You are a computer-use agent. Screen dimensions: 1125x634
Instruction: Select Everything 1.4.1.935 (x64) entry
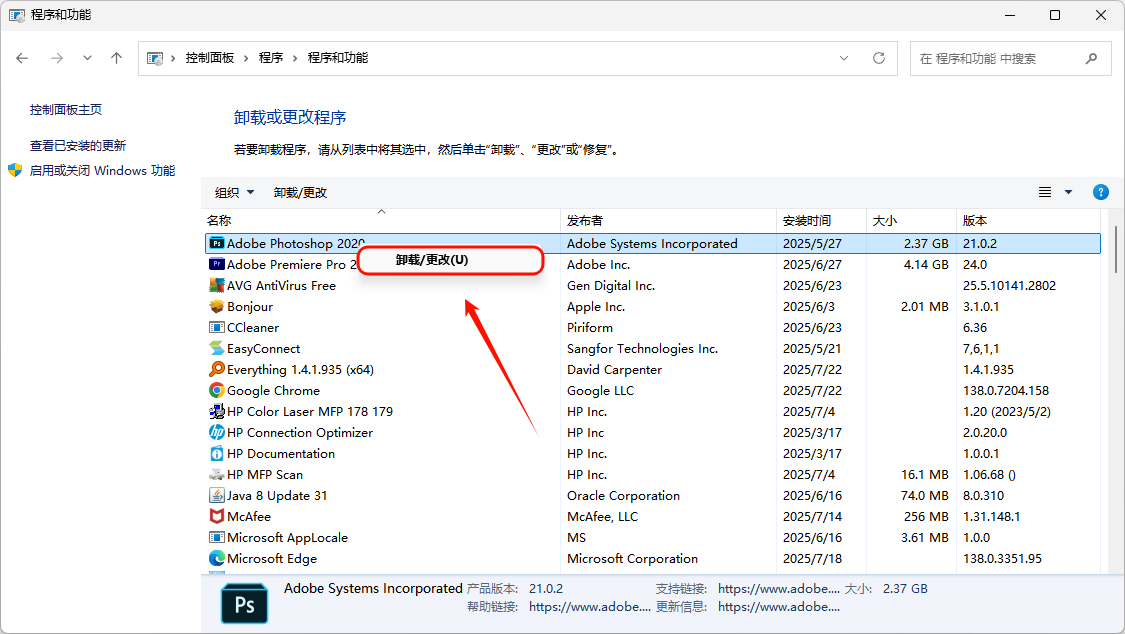tap(300, 370)
